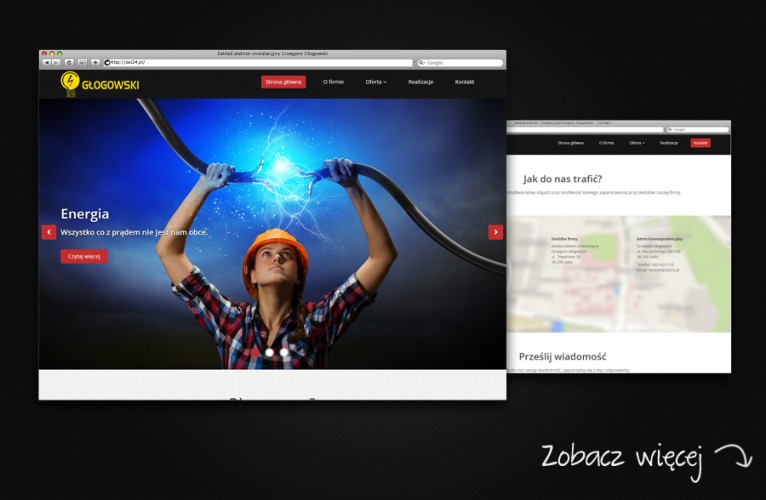The width and height of the screenshot is (766, 500).
Task: Expand the Oferta dropdown in front window
Action: [376, 82]
